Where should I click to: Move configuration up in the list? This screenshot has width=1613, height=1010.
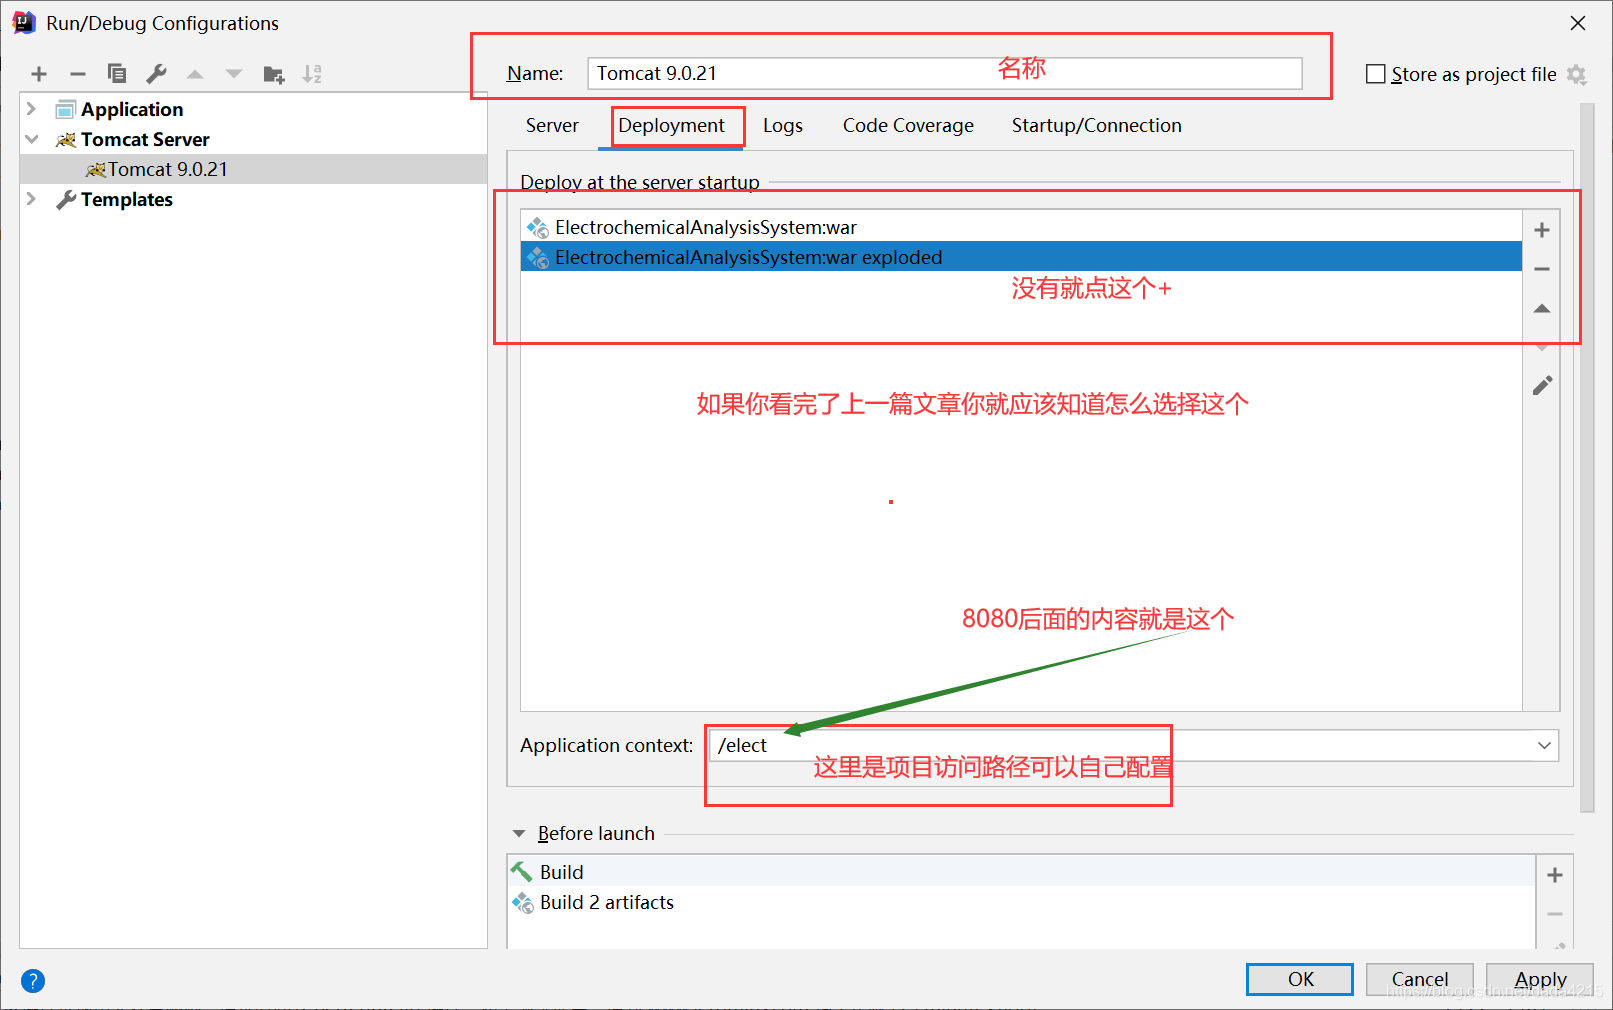point(195,74)
